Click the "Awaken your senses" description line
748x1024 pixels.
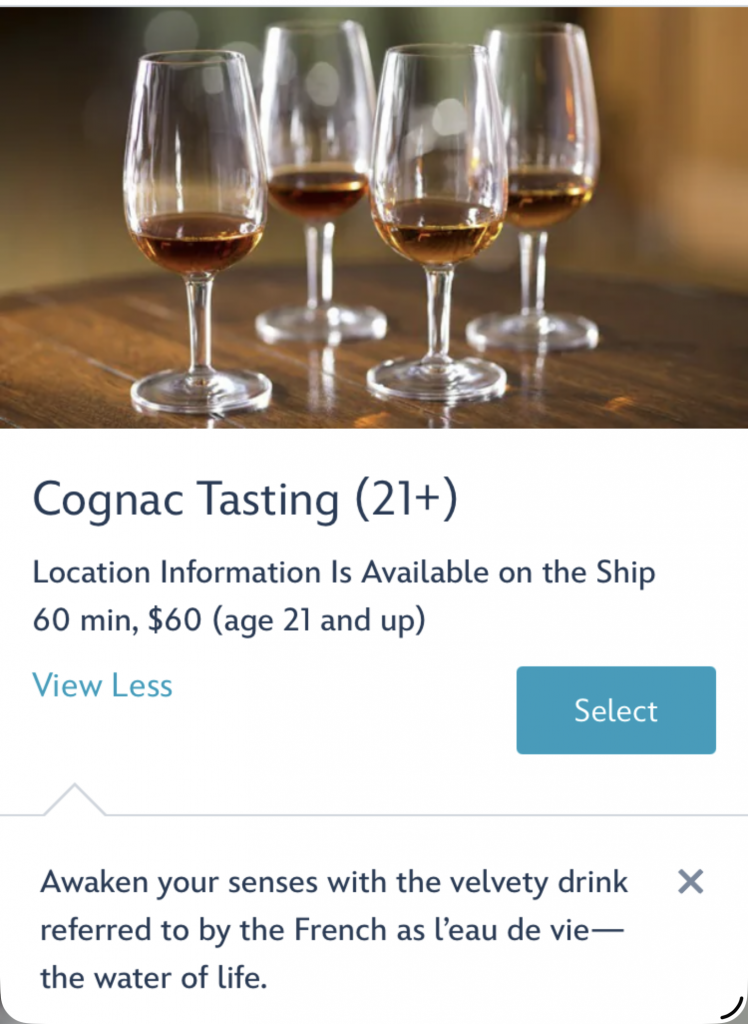pos(334,882)
